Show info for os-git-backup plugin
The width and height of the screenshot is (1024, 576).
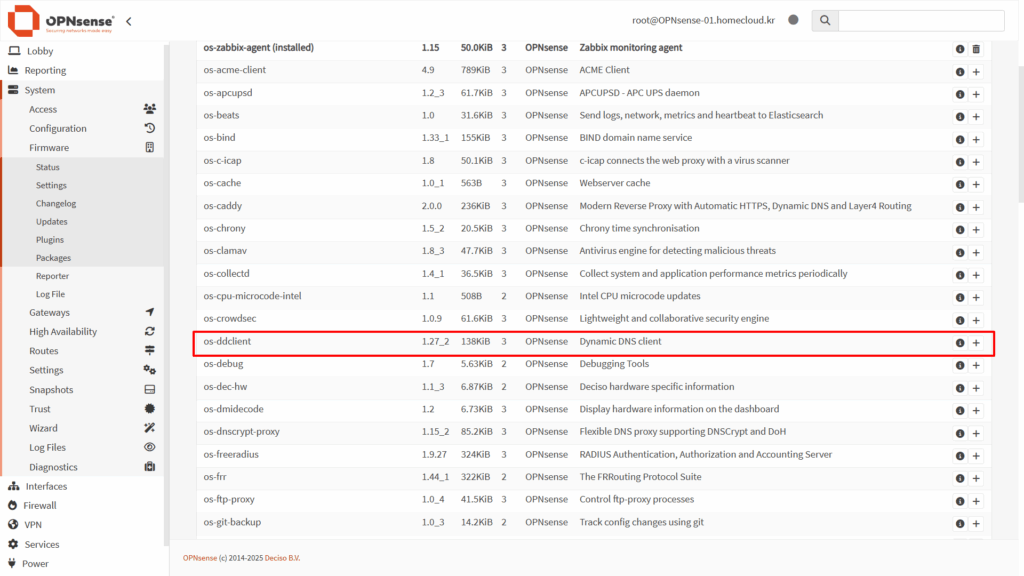click(960, 523)
